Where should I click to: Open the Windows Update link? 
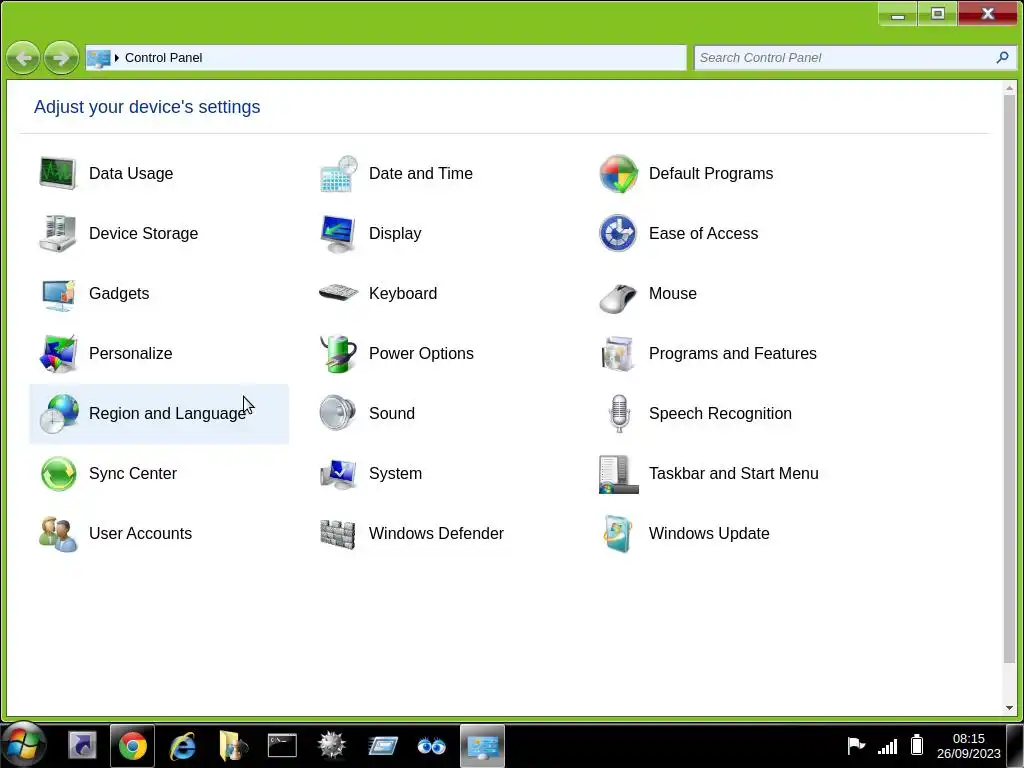tap(709, 534)
